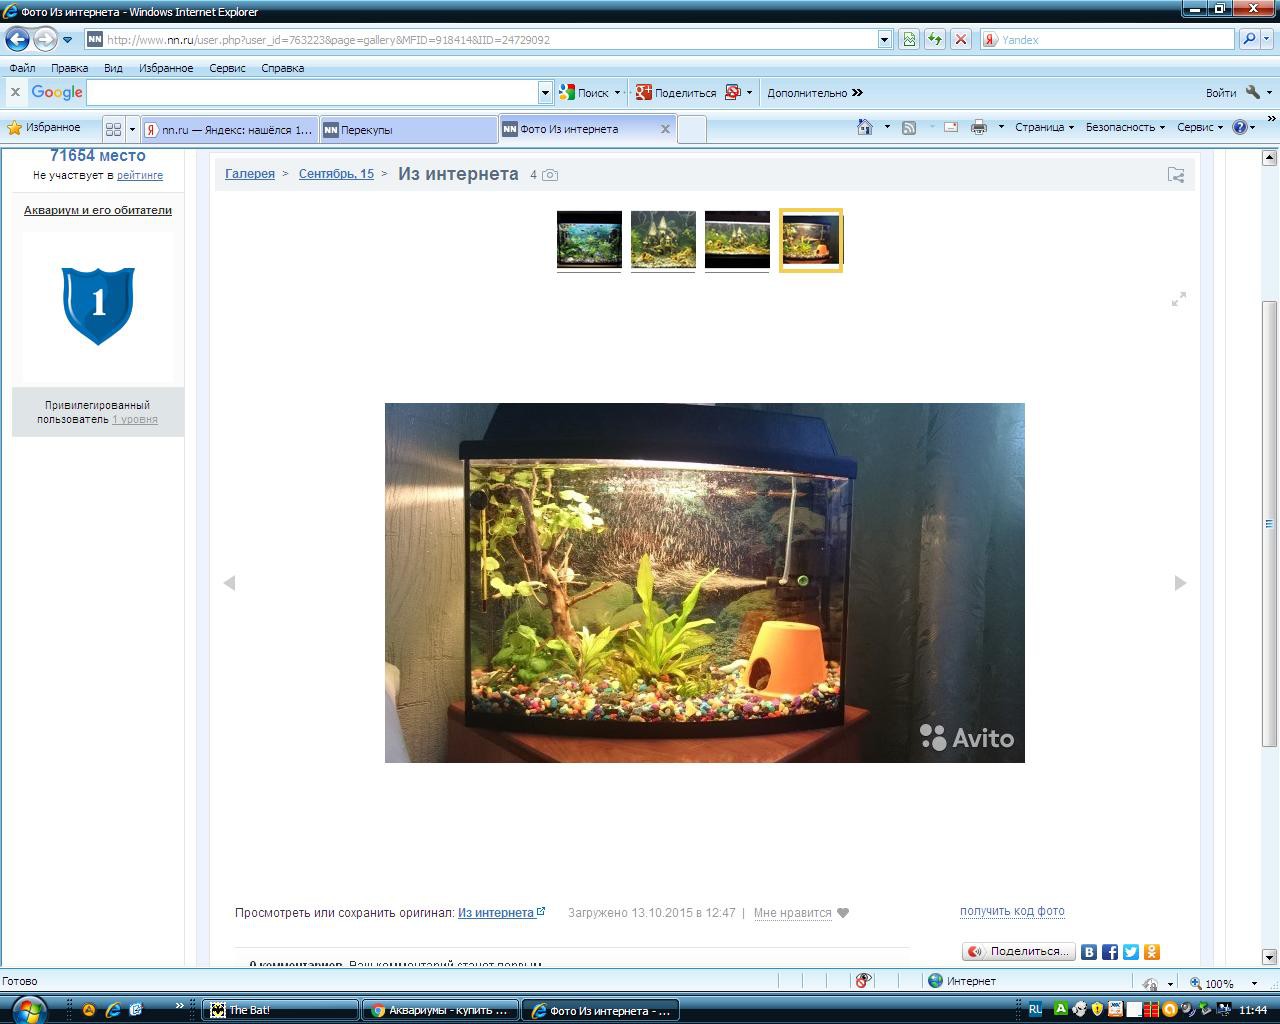The width and height of the screenshot is (1280, 1024).
Task: Click the Google toolbar wrench settings icon
Action: pos(1253,92)
